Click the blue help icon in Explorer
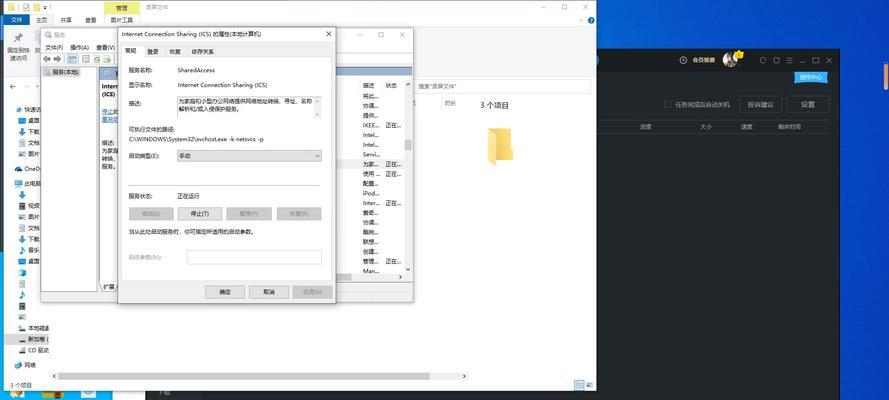Viewport: 889px width, 400px height. click(x=591, y=20)
